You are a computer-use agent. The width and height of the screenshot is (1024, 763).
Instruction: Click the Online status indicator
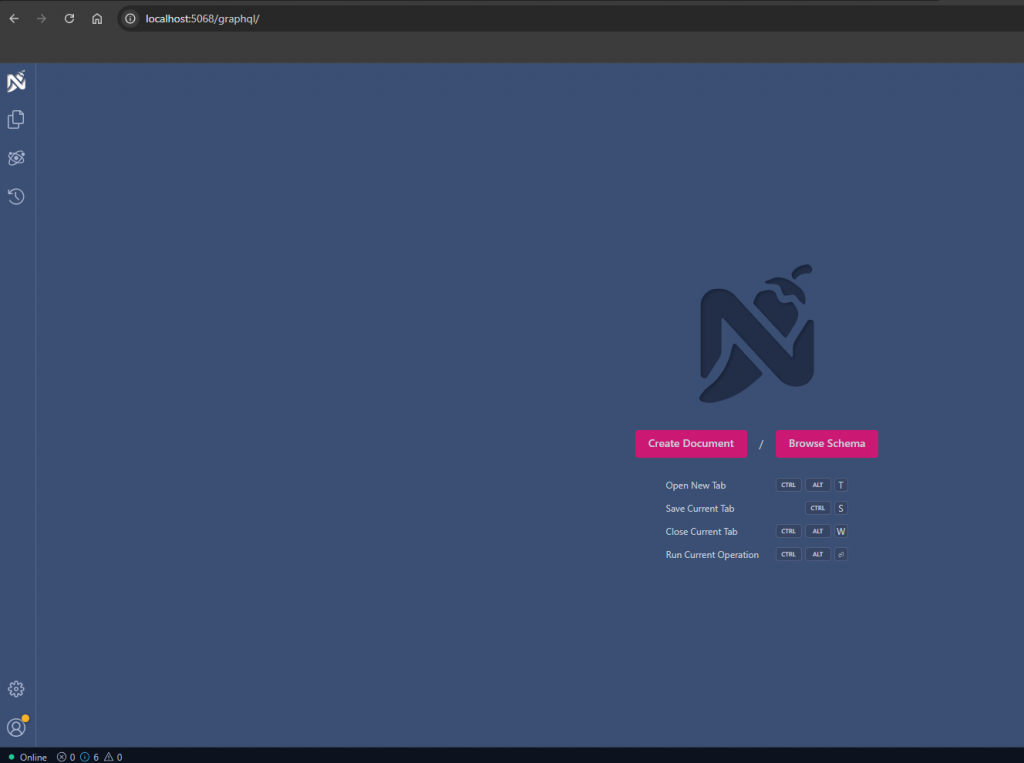tap(27, 757)
